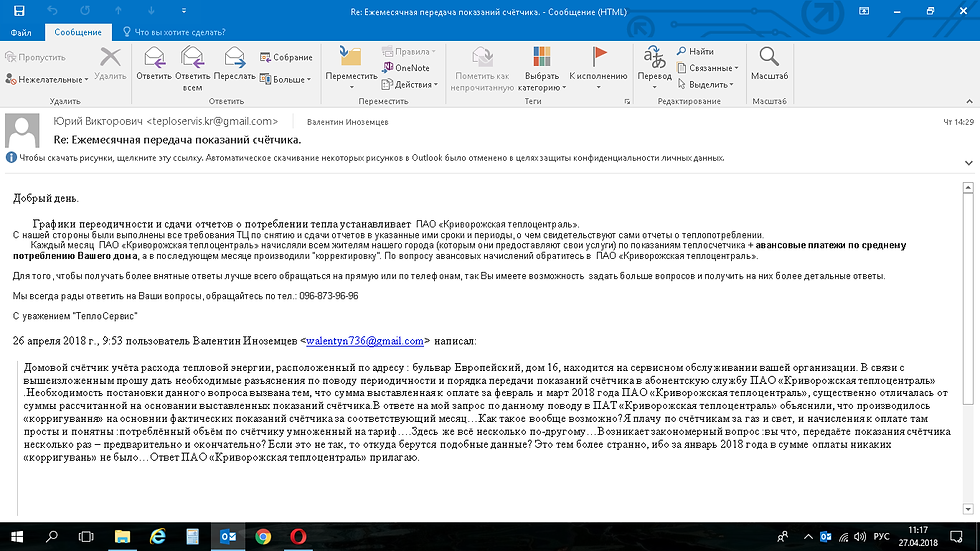Click the Собрание meeting reply button

coord(286,57)
